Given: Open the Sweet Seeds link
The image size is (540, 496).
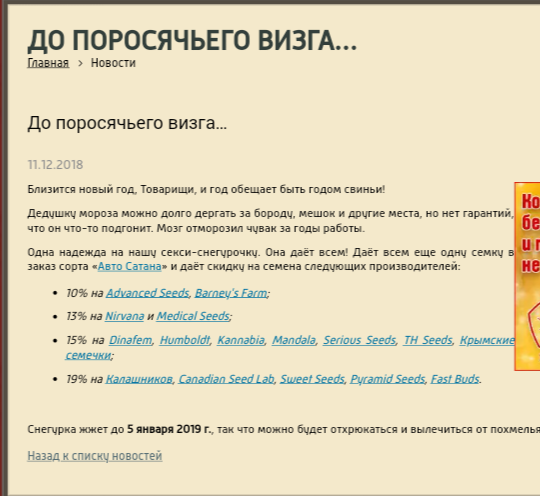Looking at the screenshot, I should coord(312,379).
